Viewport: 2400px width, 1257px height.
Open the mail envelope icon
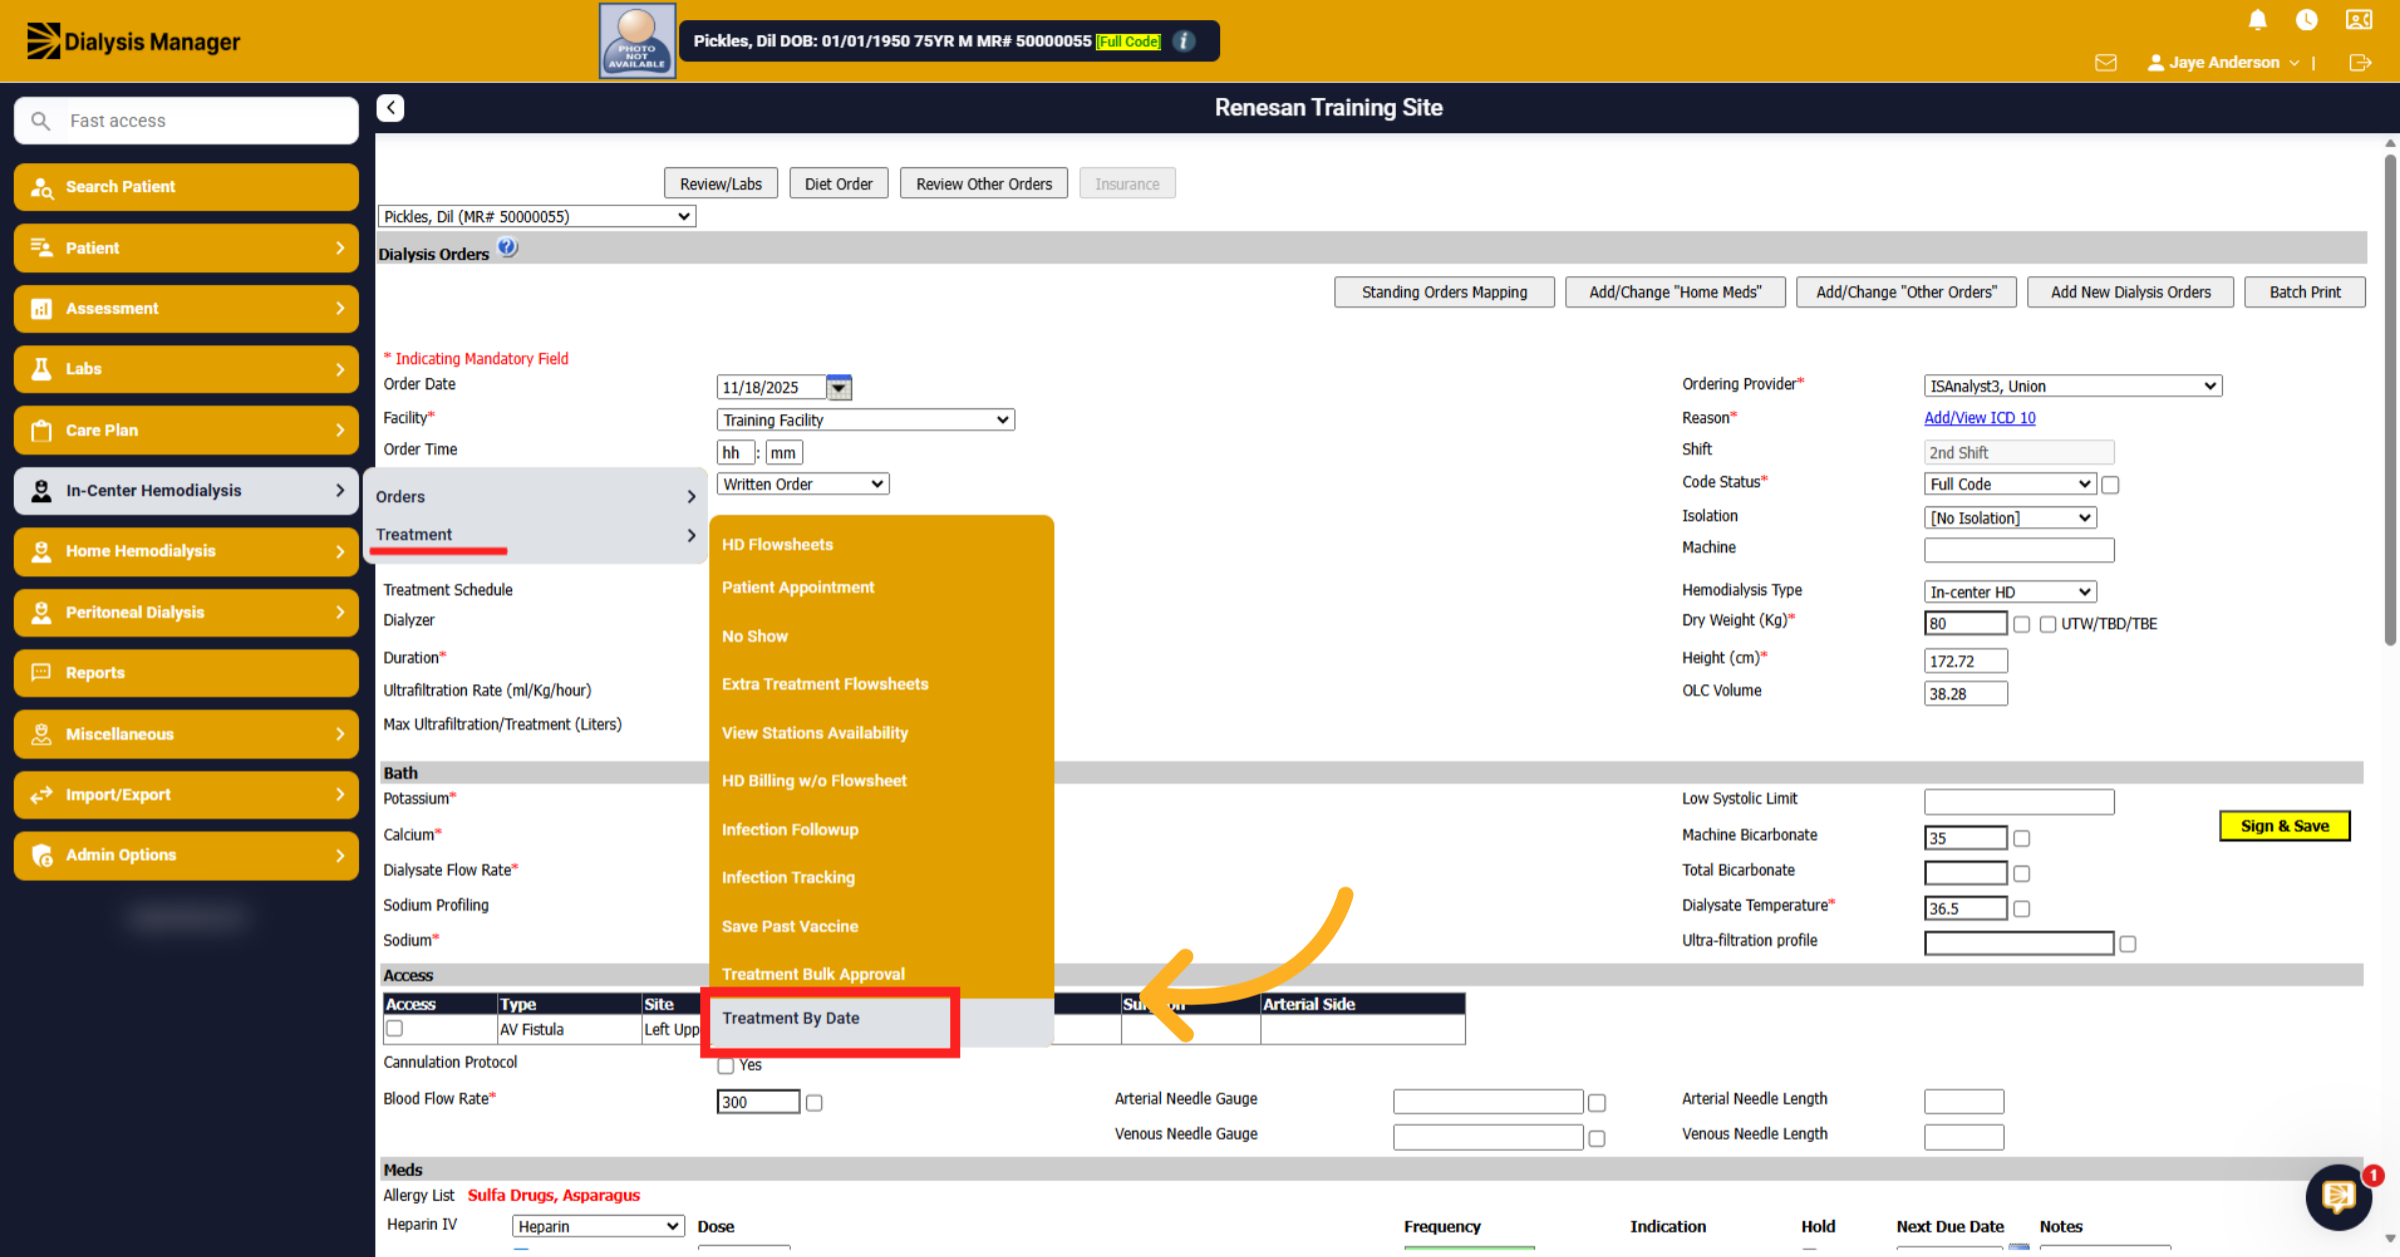pos(2106,62)
